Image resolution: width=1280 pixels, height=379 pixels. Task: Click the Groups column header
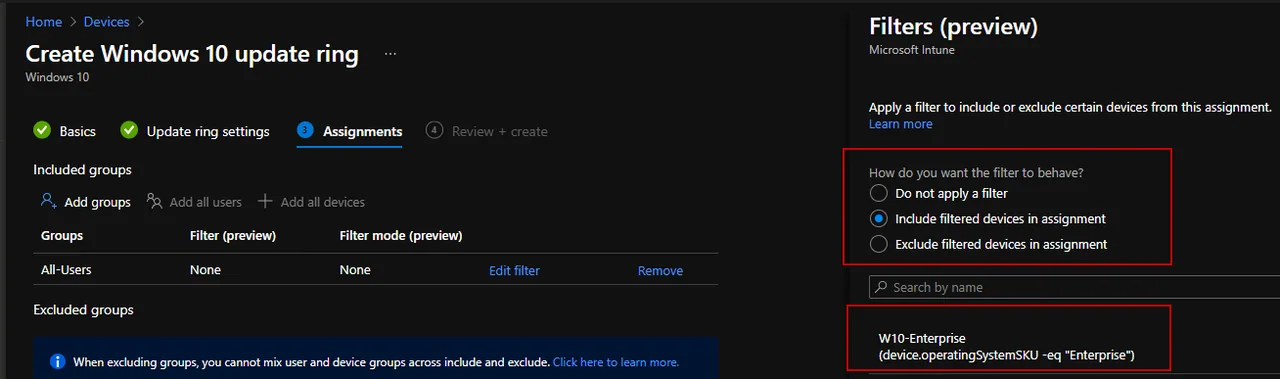pos(62,236)
